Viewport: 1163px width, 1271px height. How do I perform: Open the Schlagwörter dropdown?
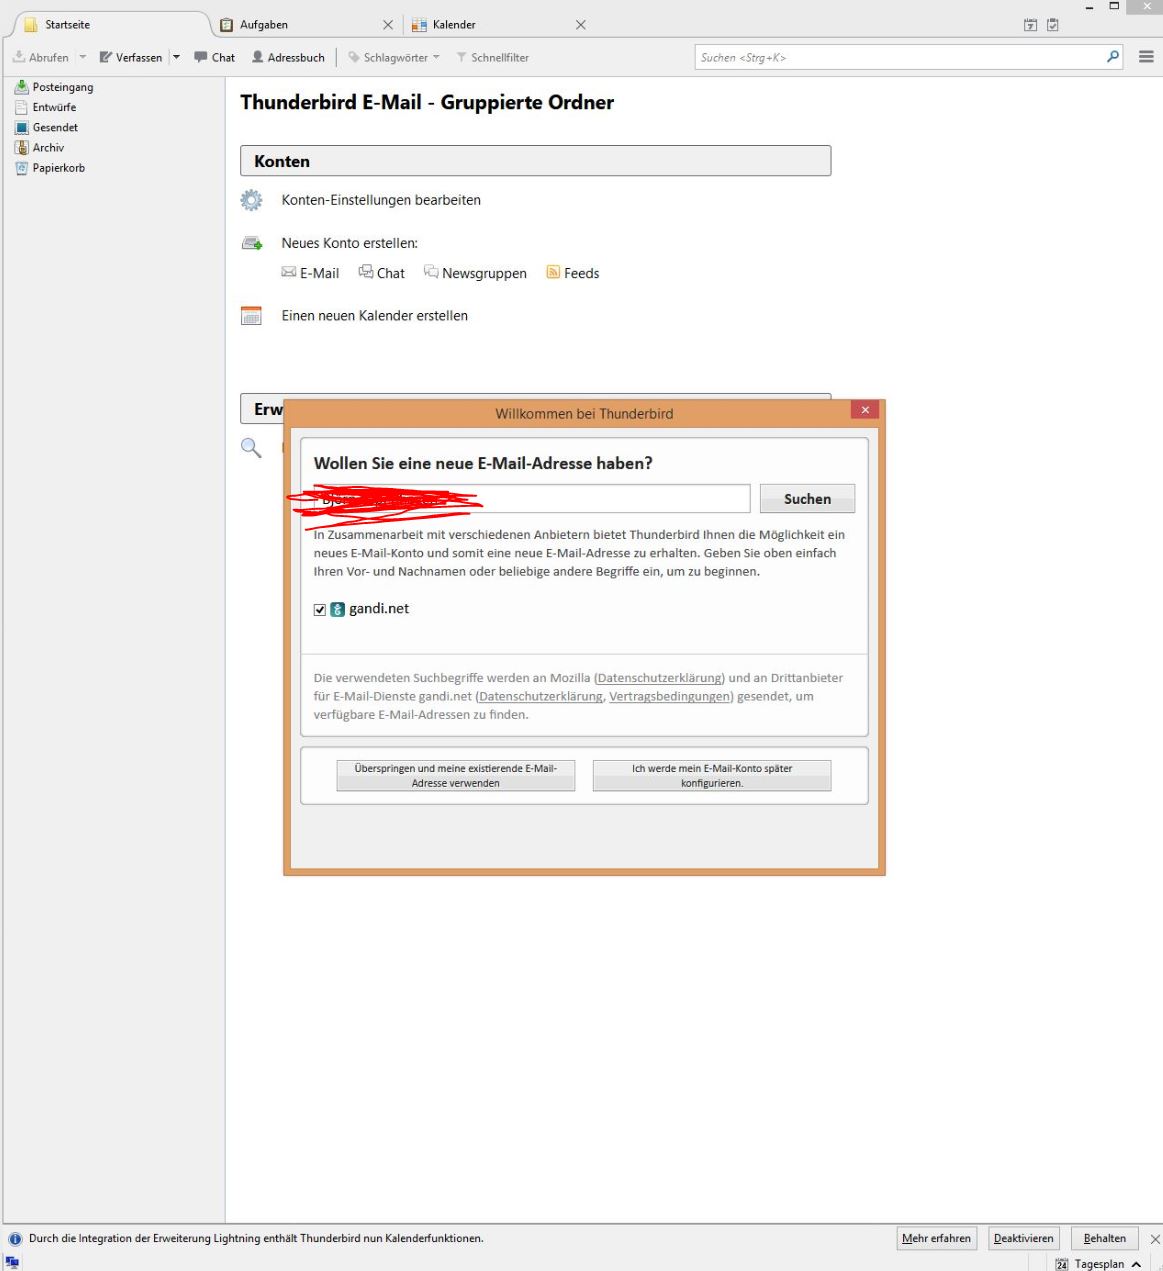coord(394,57)
